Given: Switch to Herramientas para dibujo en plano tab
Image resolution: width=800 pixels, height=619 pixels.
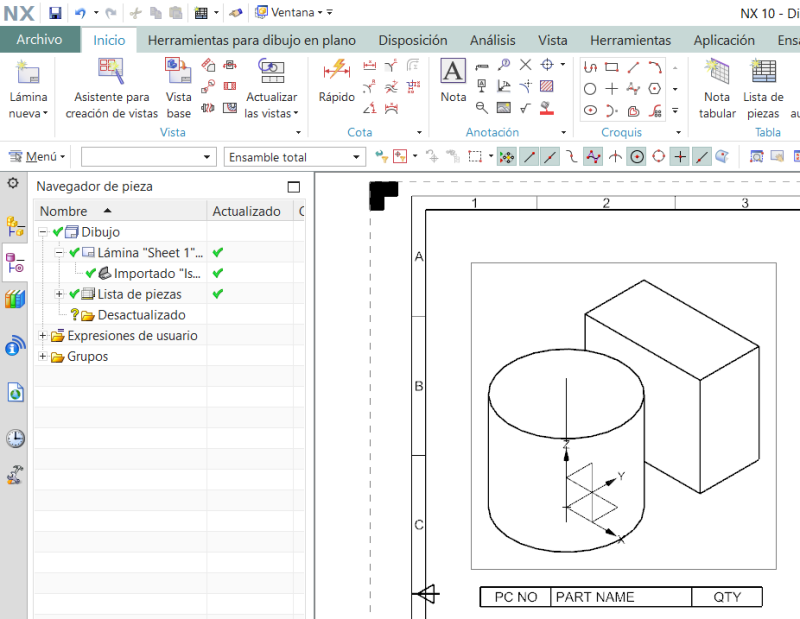Looking at the screenshot, I should (x=252, y=40).
